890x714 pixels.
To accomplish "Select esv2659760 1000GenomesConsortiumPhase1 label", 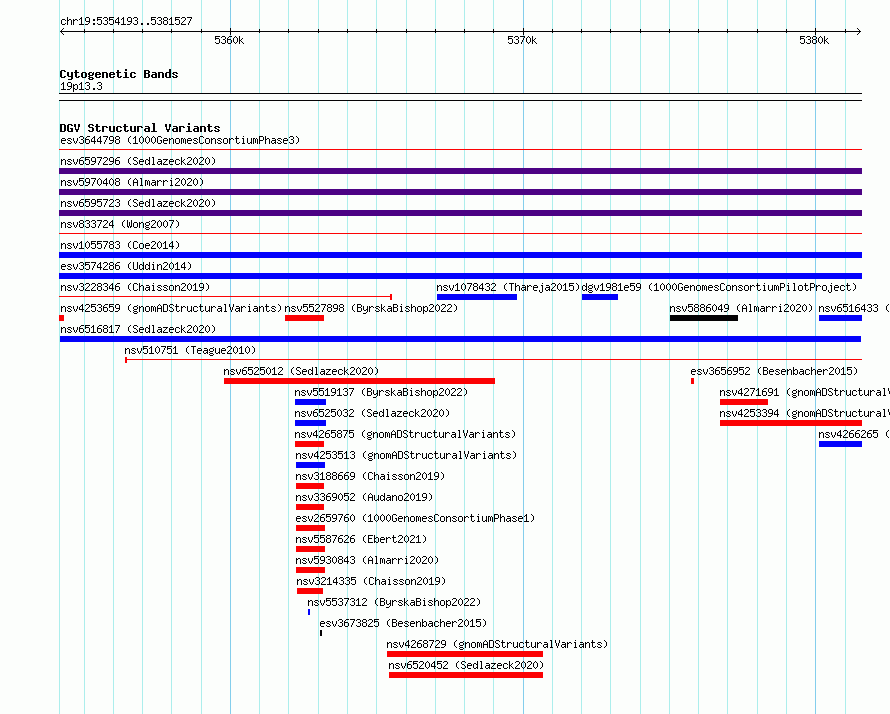I will 415,518.
